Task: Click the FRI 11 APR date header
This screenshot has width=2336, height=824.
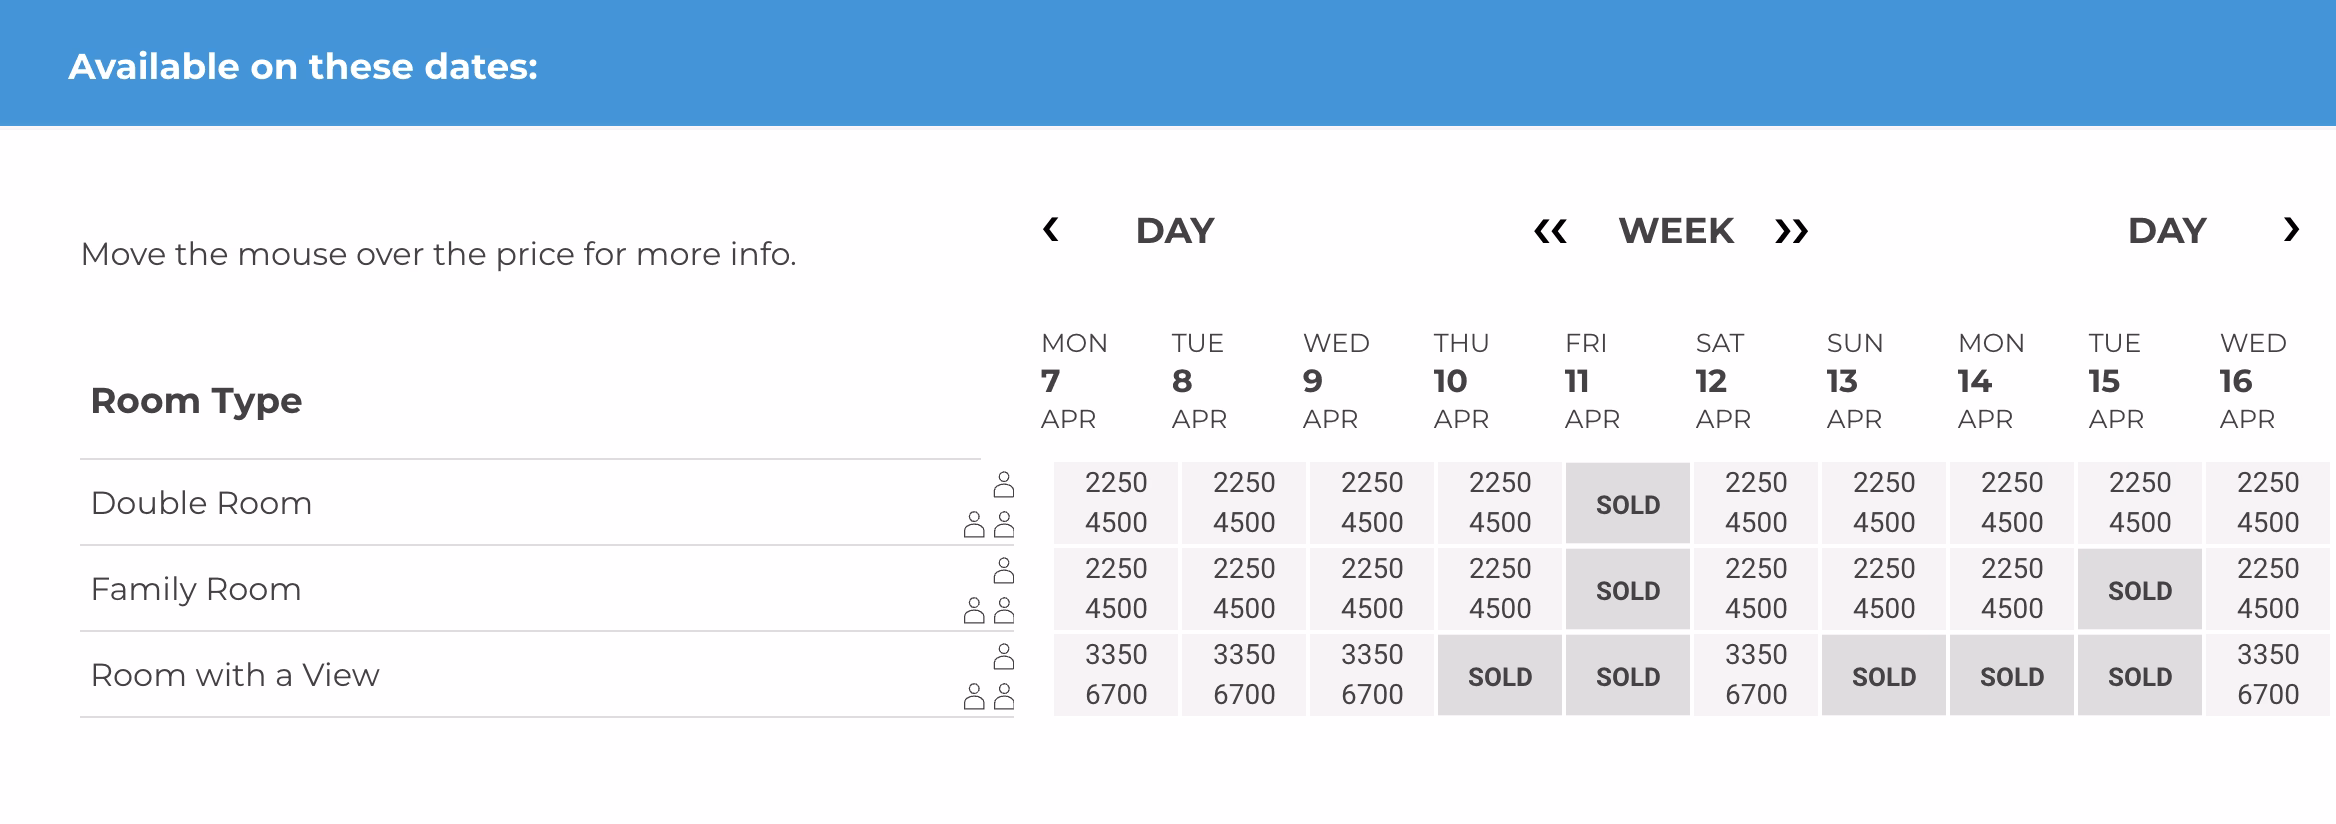Action: tap(1592, 381)
